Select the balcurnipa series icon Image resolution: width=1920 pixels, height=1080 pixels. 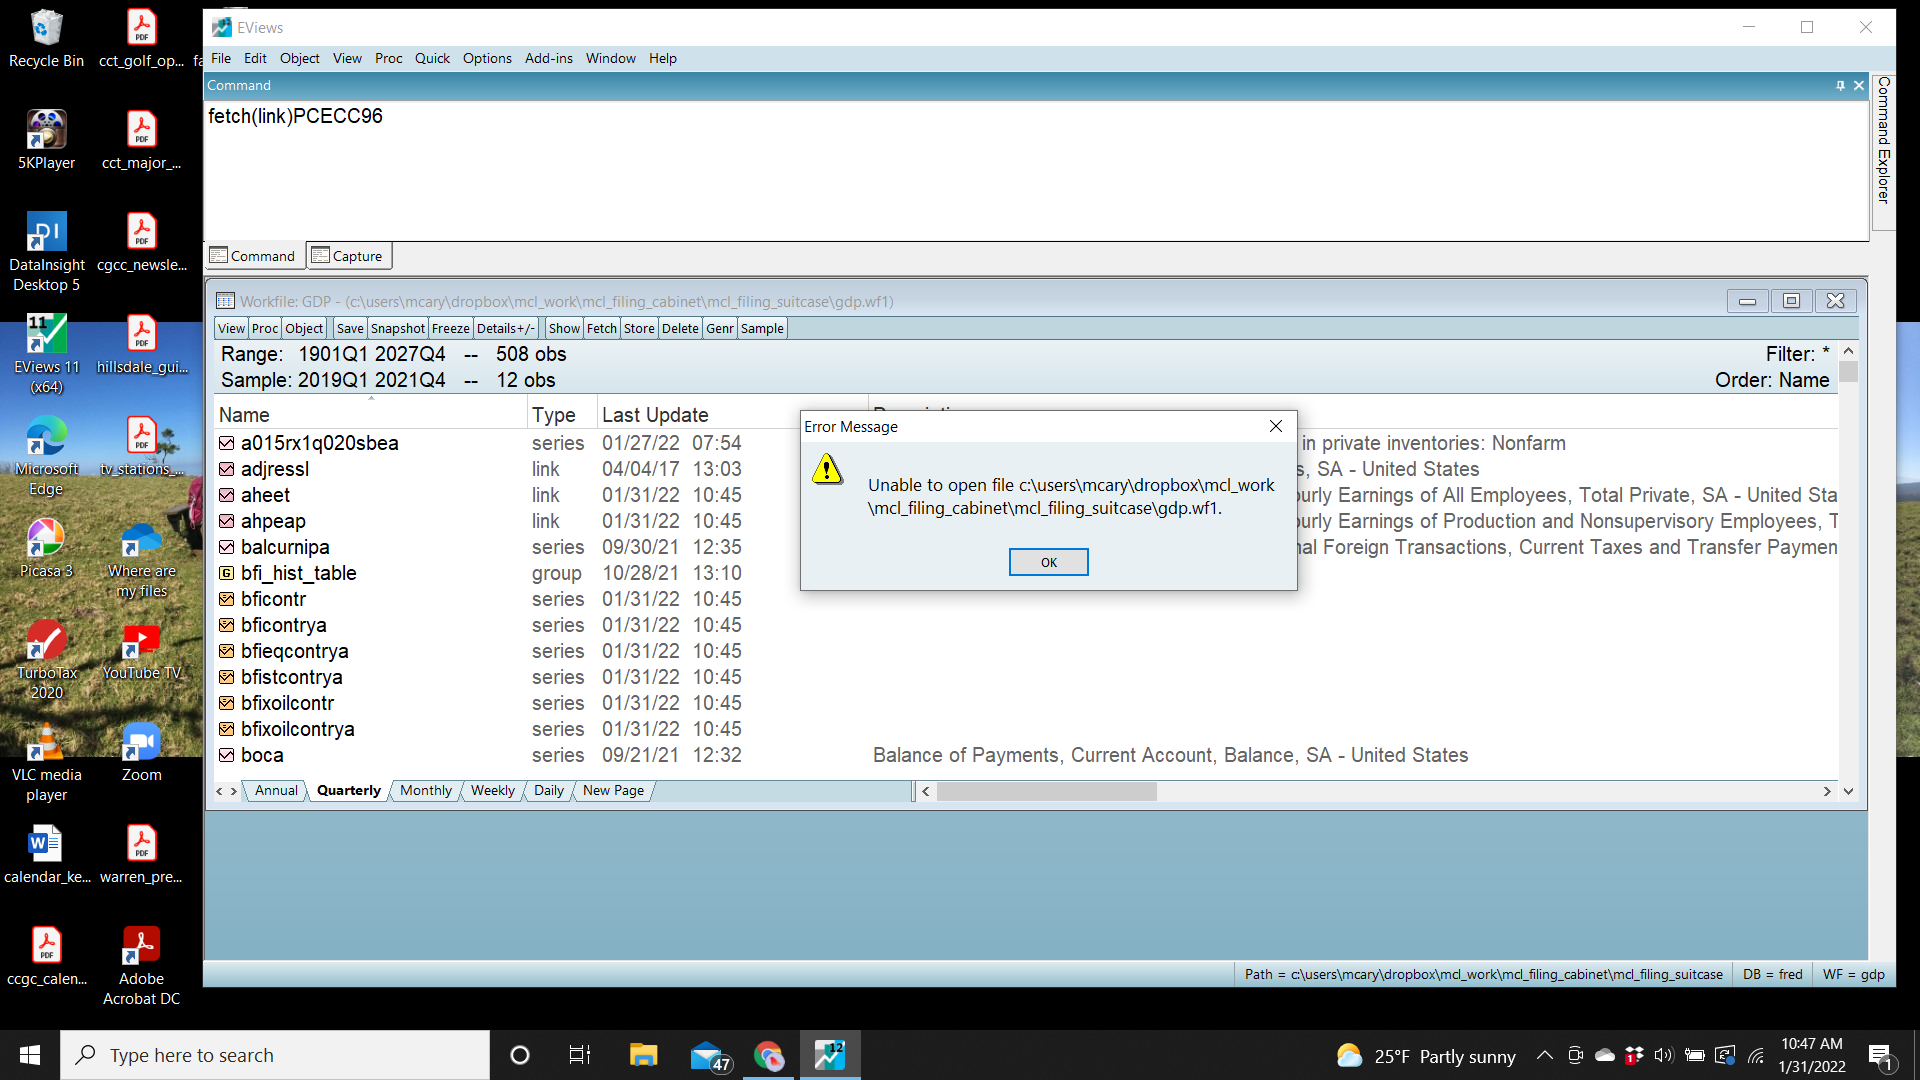pos(227,547)
